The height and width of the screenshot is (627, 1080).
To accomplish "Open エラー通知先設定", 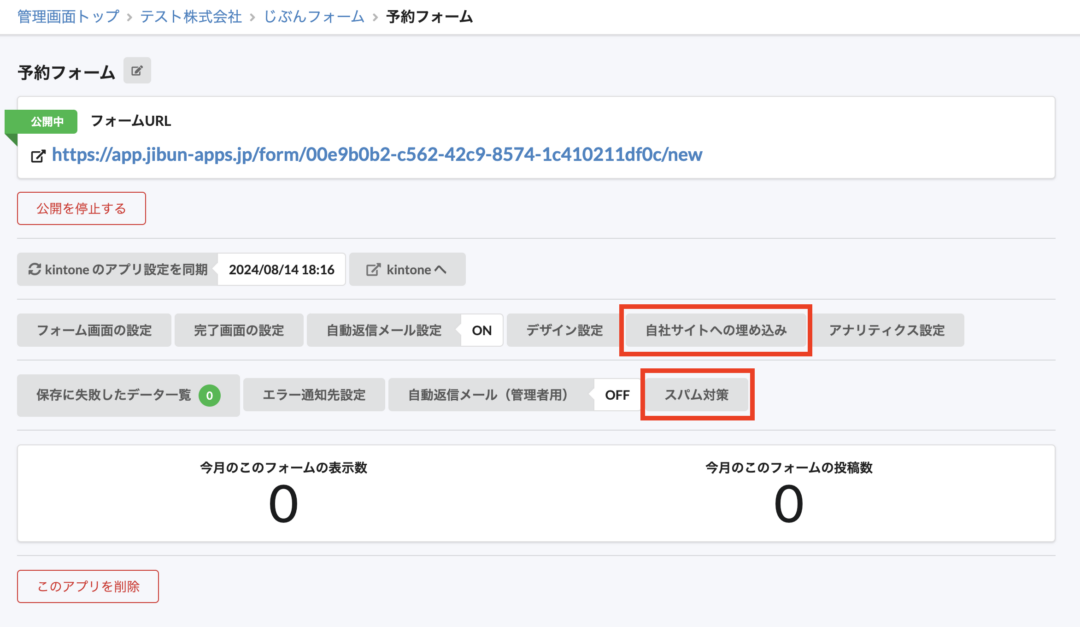I will click(311, 394).
